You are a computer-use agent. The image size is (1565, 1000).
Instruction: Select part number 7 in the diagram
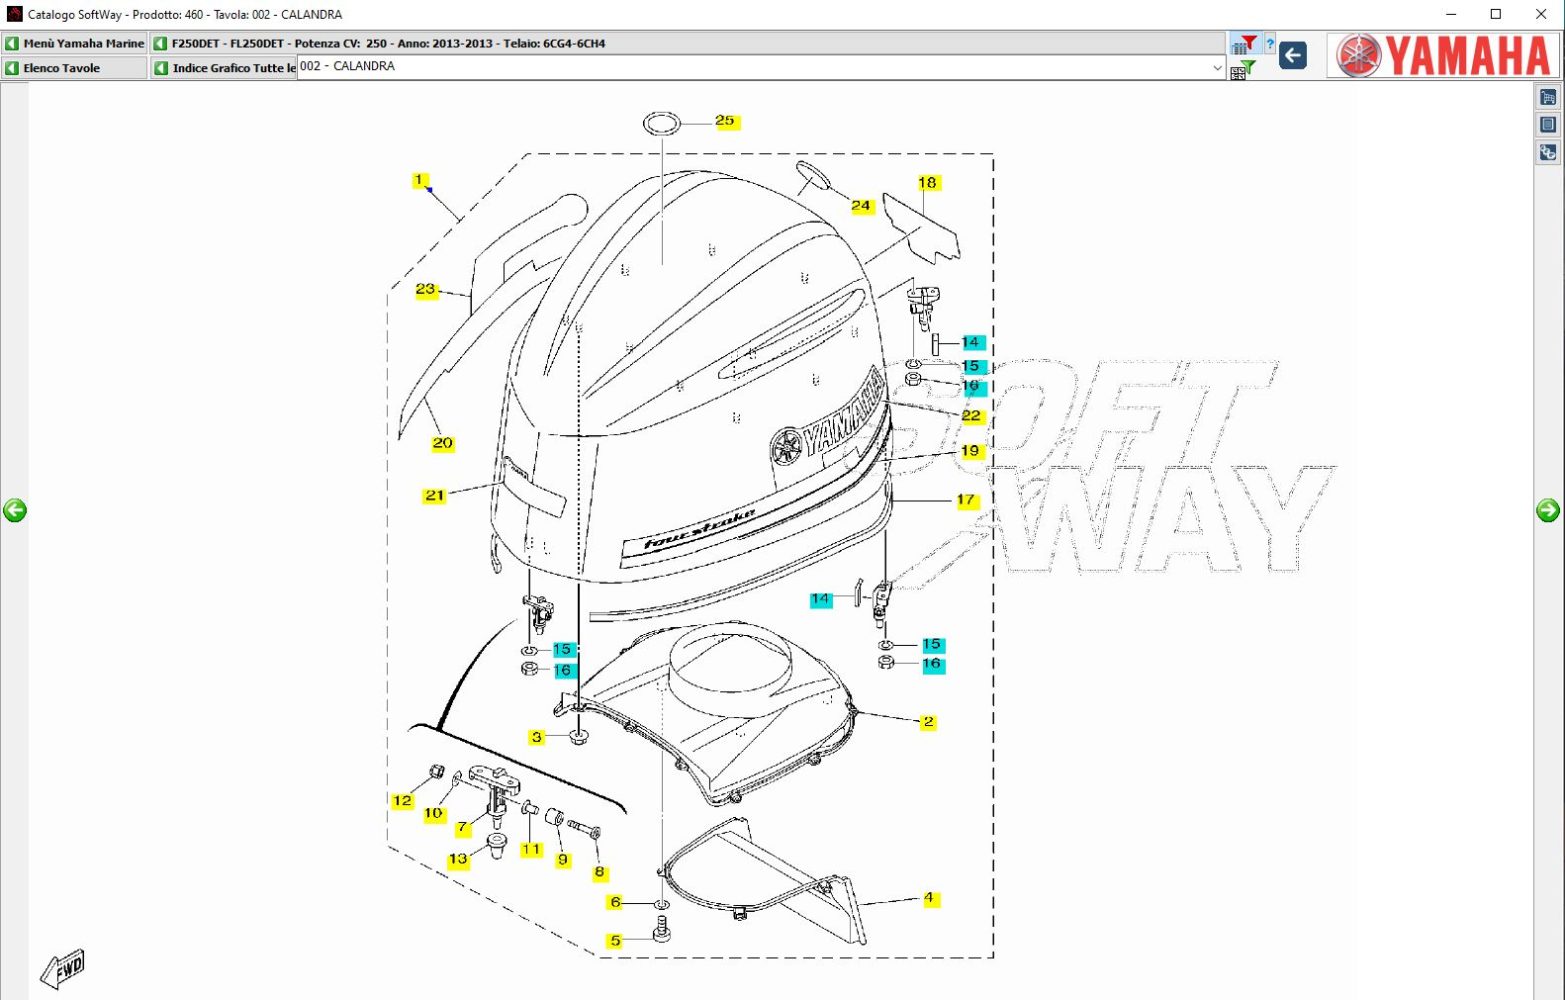click(462, 828)
